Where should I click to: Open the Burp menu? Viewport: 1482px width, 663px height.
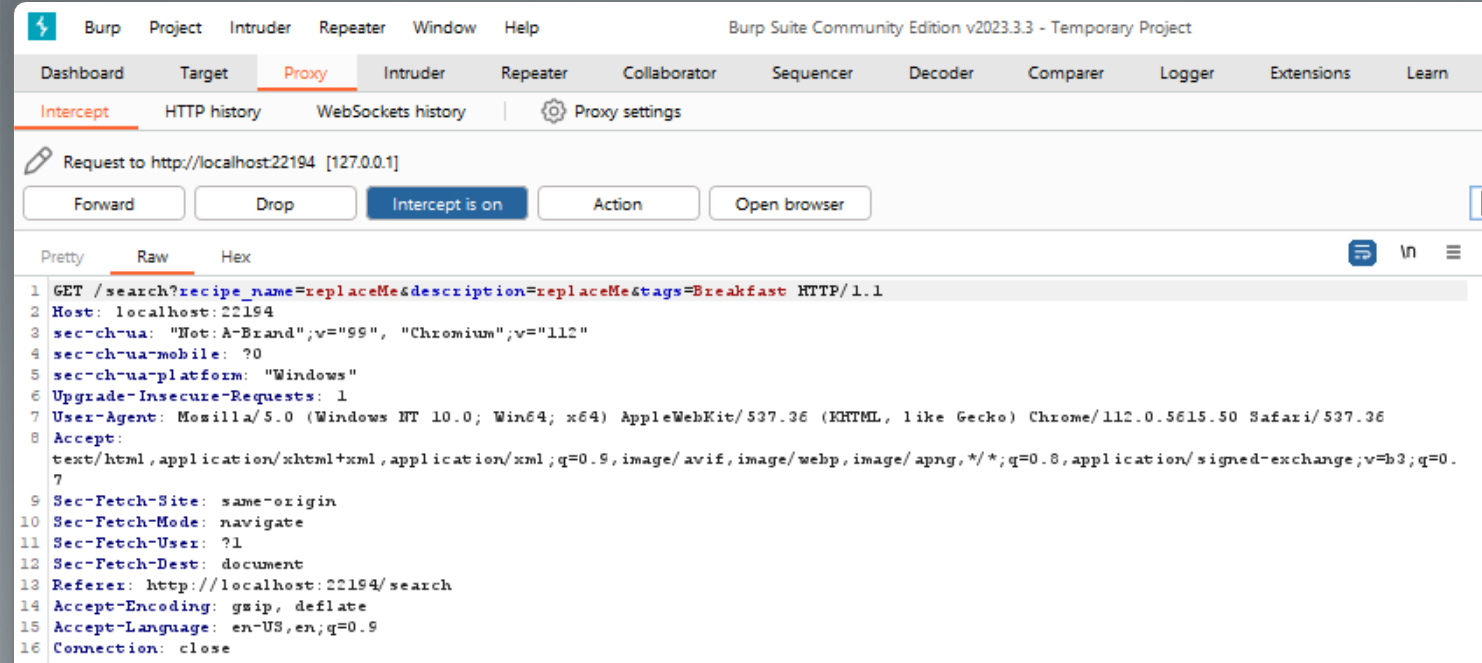102,28
